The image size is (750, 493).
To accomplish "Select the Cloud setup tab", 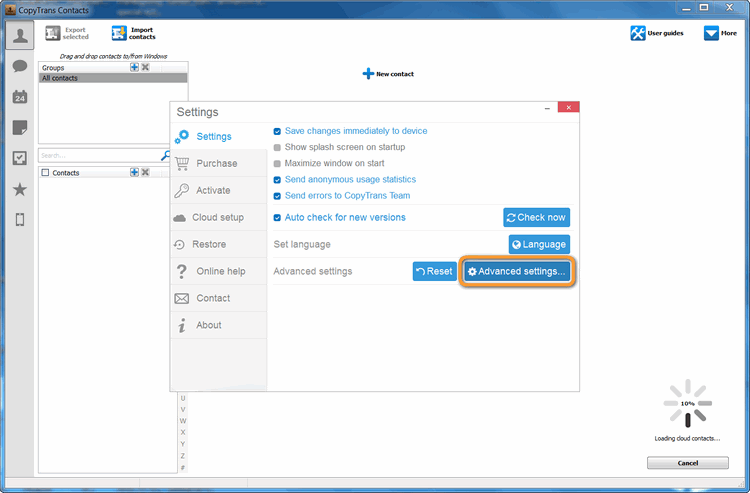I will 219,217.
